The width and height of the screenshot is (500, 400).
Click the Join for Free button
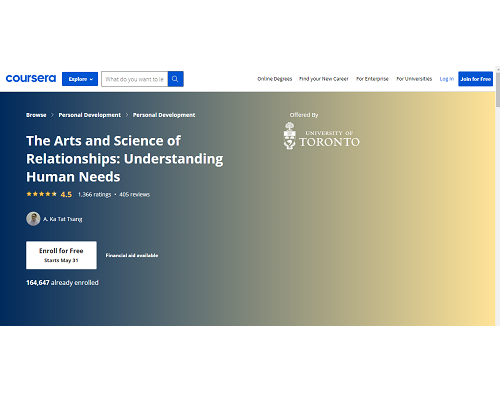click(x=476, y=79)
